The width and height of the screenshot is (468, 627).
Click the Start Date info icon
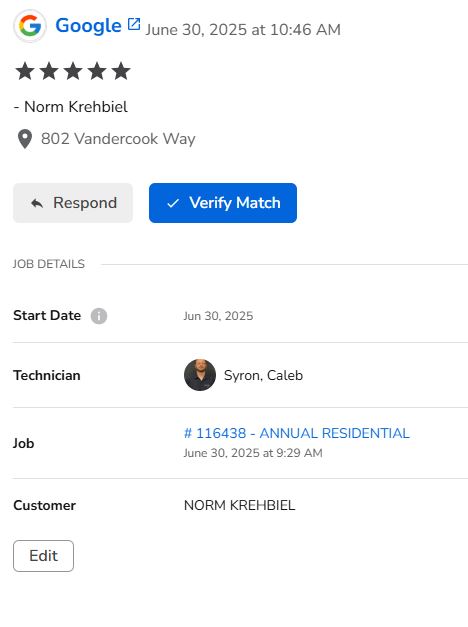(99, 316)
